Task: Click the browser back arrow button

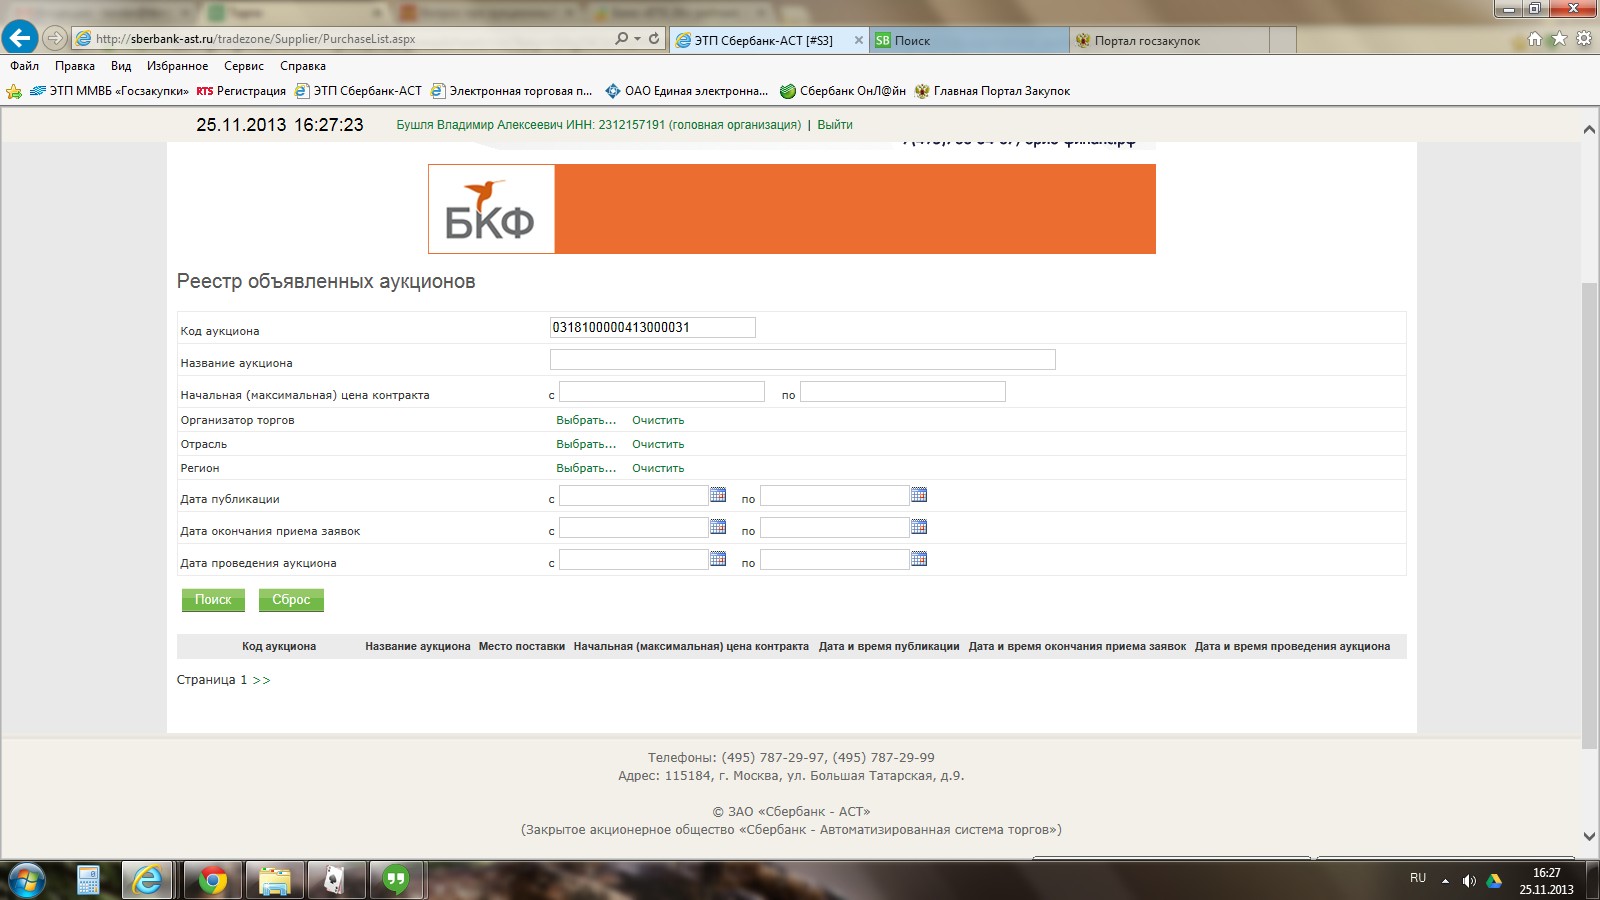Action: coord(20,38)
